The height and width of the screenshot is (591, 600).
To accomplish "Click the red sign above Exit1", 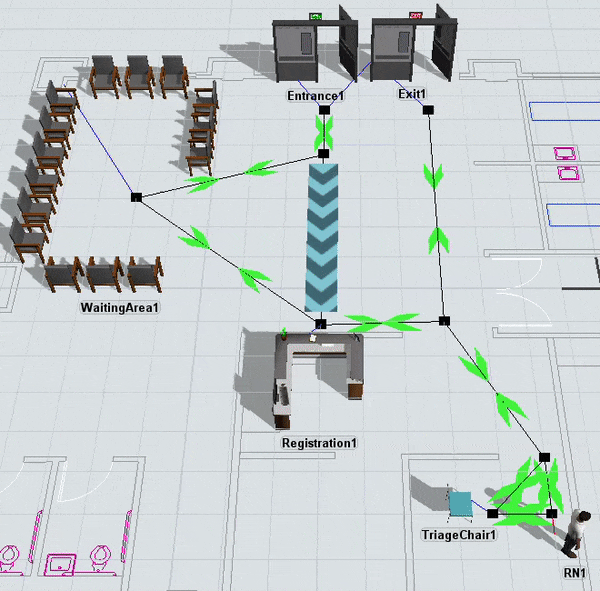I will point(416,16).
